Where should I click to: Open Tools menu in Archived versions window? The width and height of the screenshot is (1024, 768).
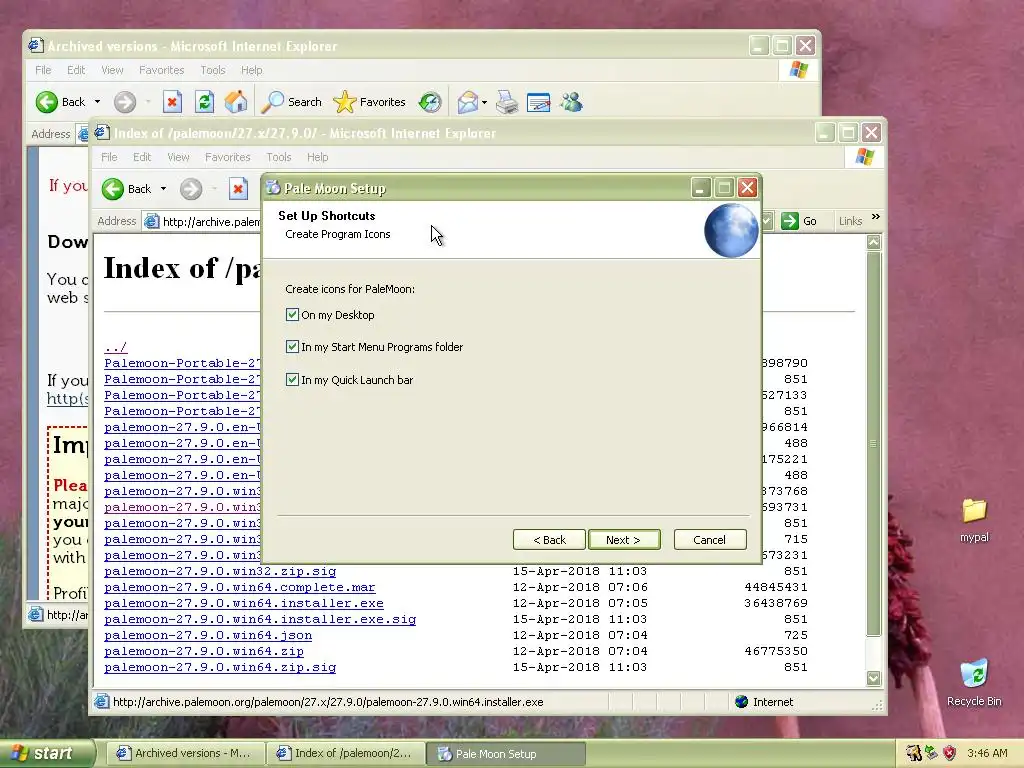(x=213, y=70)
